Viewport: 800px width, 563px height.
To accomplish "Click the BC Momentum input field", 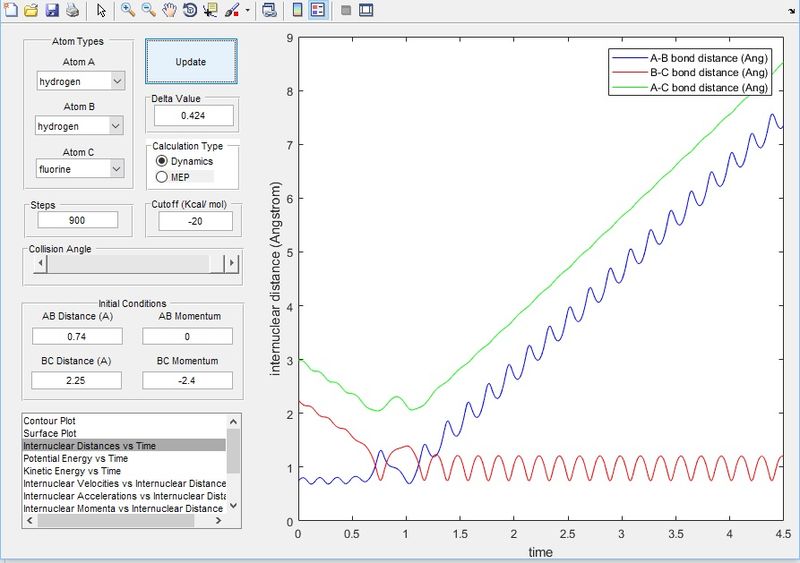I will click(187, 380).
